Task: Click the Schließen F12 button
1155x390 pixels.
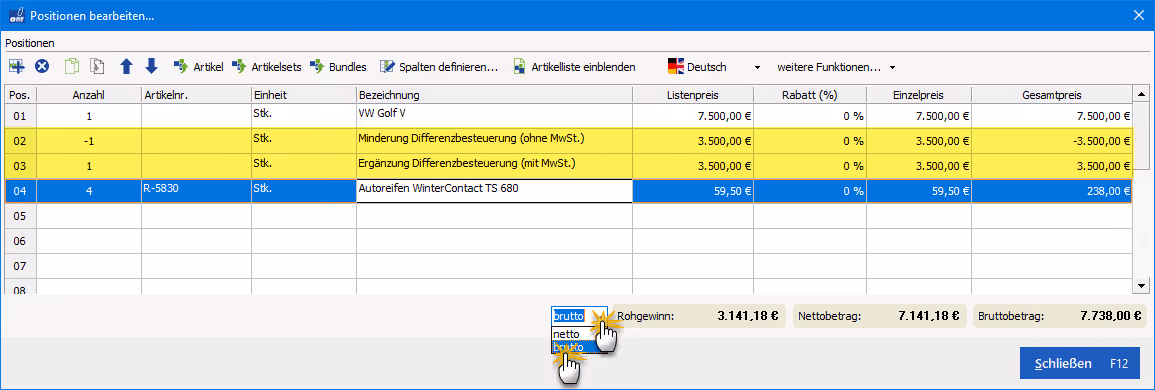Action: click(x=1080, y=363)
